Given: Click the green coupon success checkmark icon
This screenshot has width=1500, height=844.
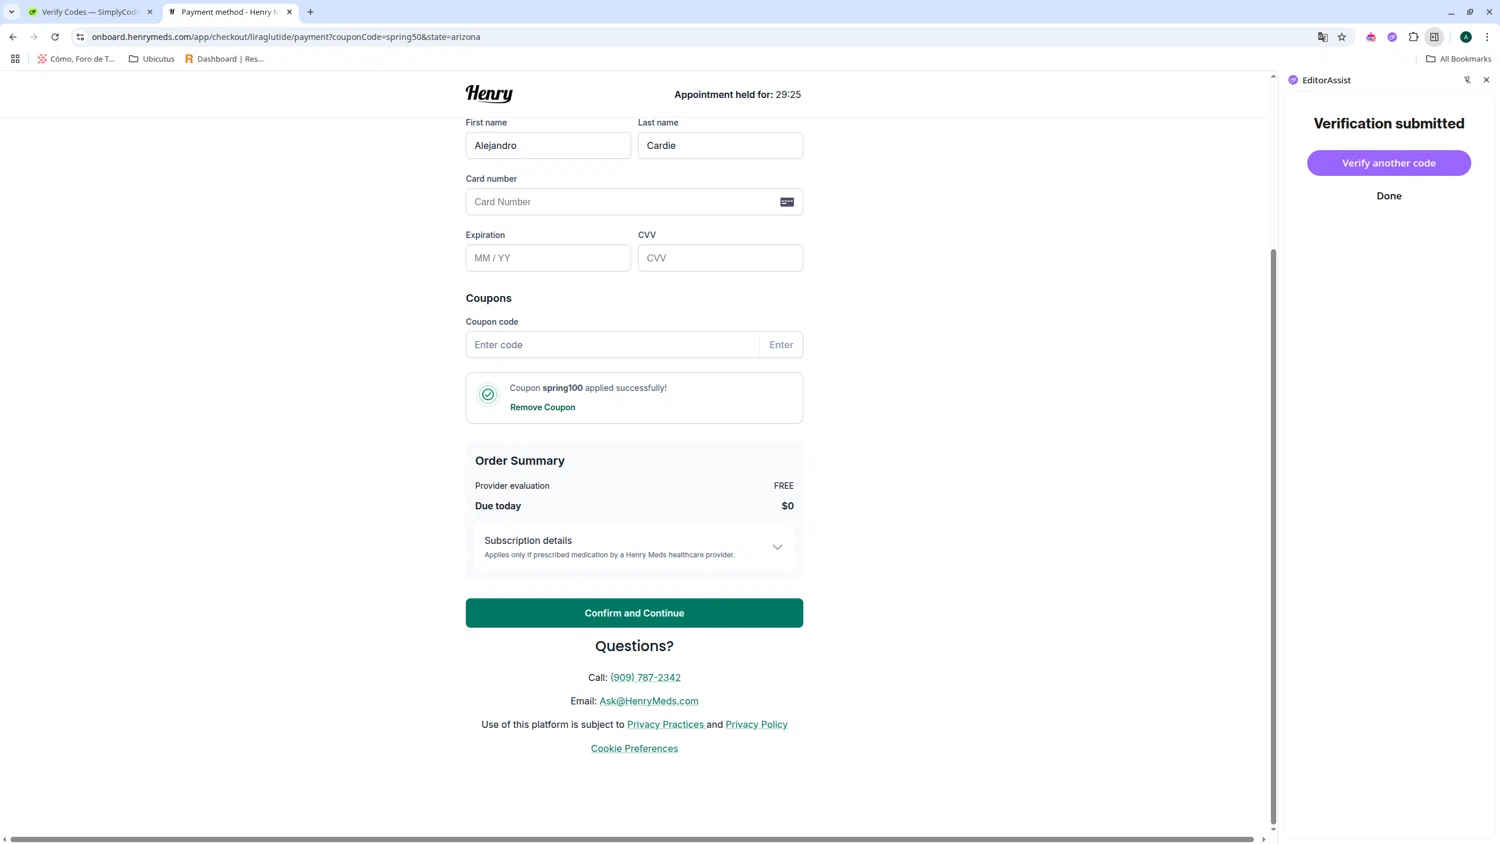Looking at the screenshot, I should click(488, 395).
